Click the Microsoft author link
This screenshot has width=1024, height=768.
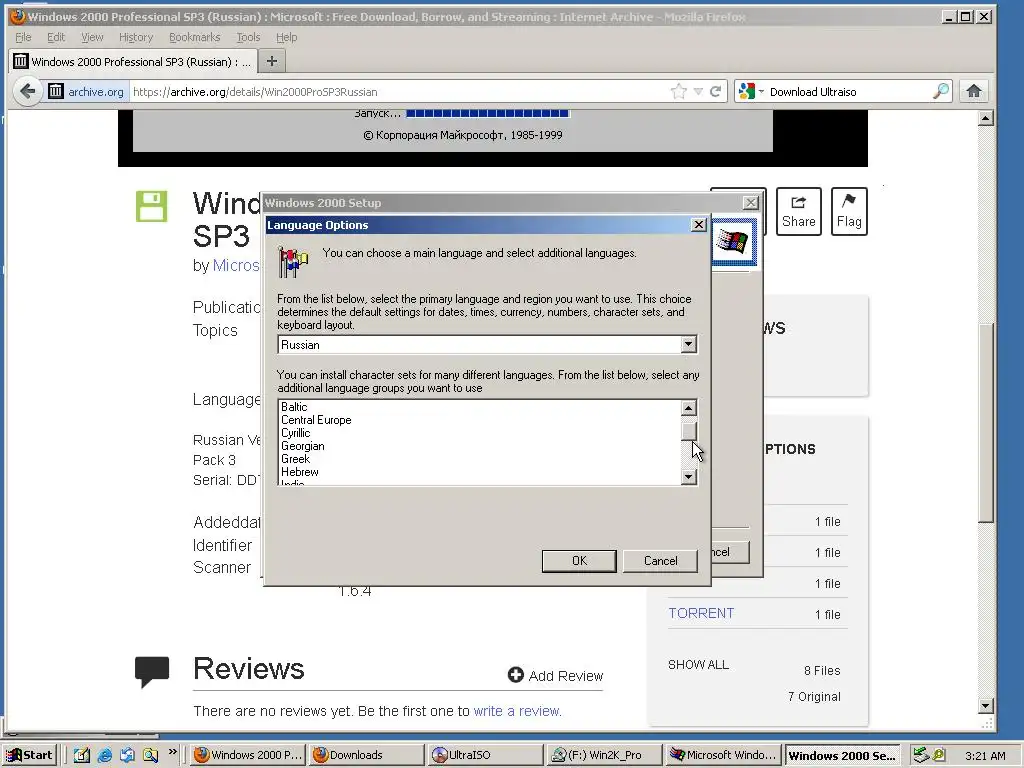(x=236, y=266)
